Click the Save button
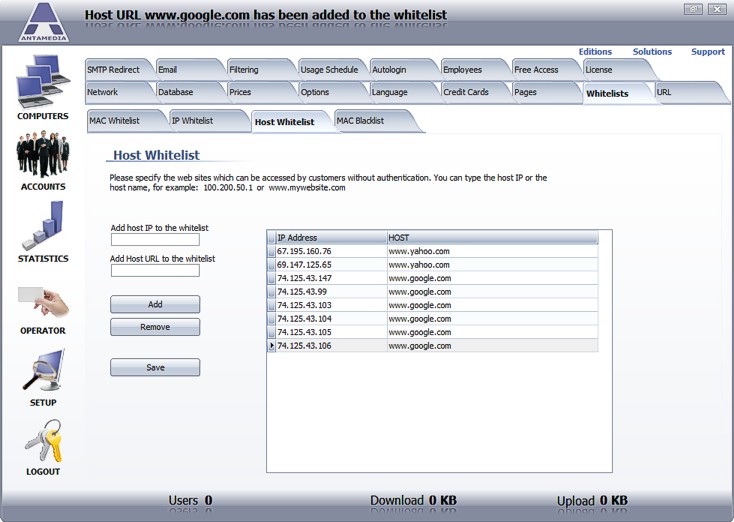Viewport: 734px width, 522px height. coord(155,368)
